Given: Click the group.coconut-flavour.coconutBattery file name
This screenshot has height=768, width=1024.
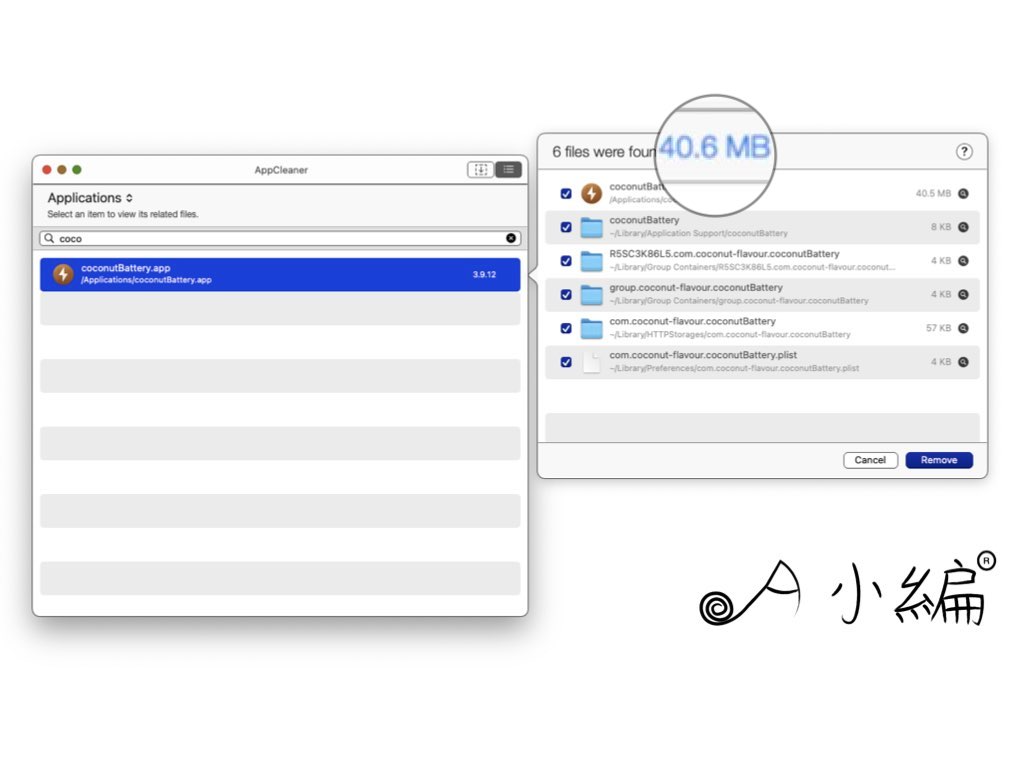Looking at the screenshot, I should tap(696, 287).
